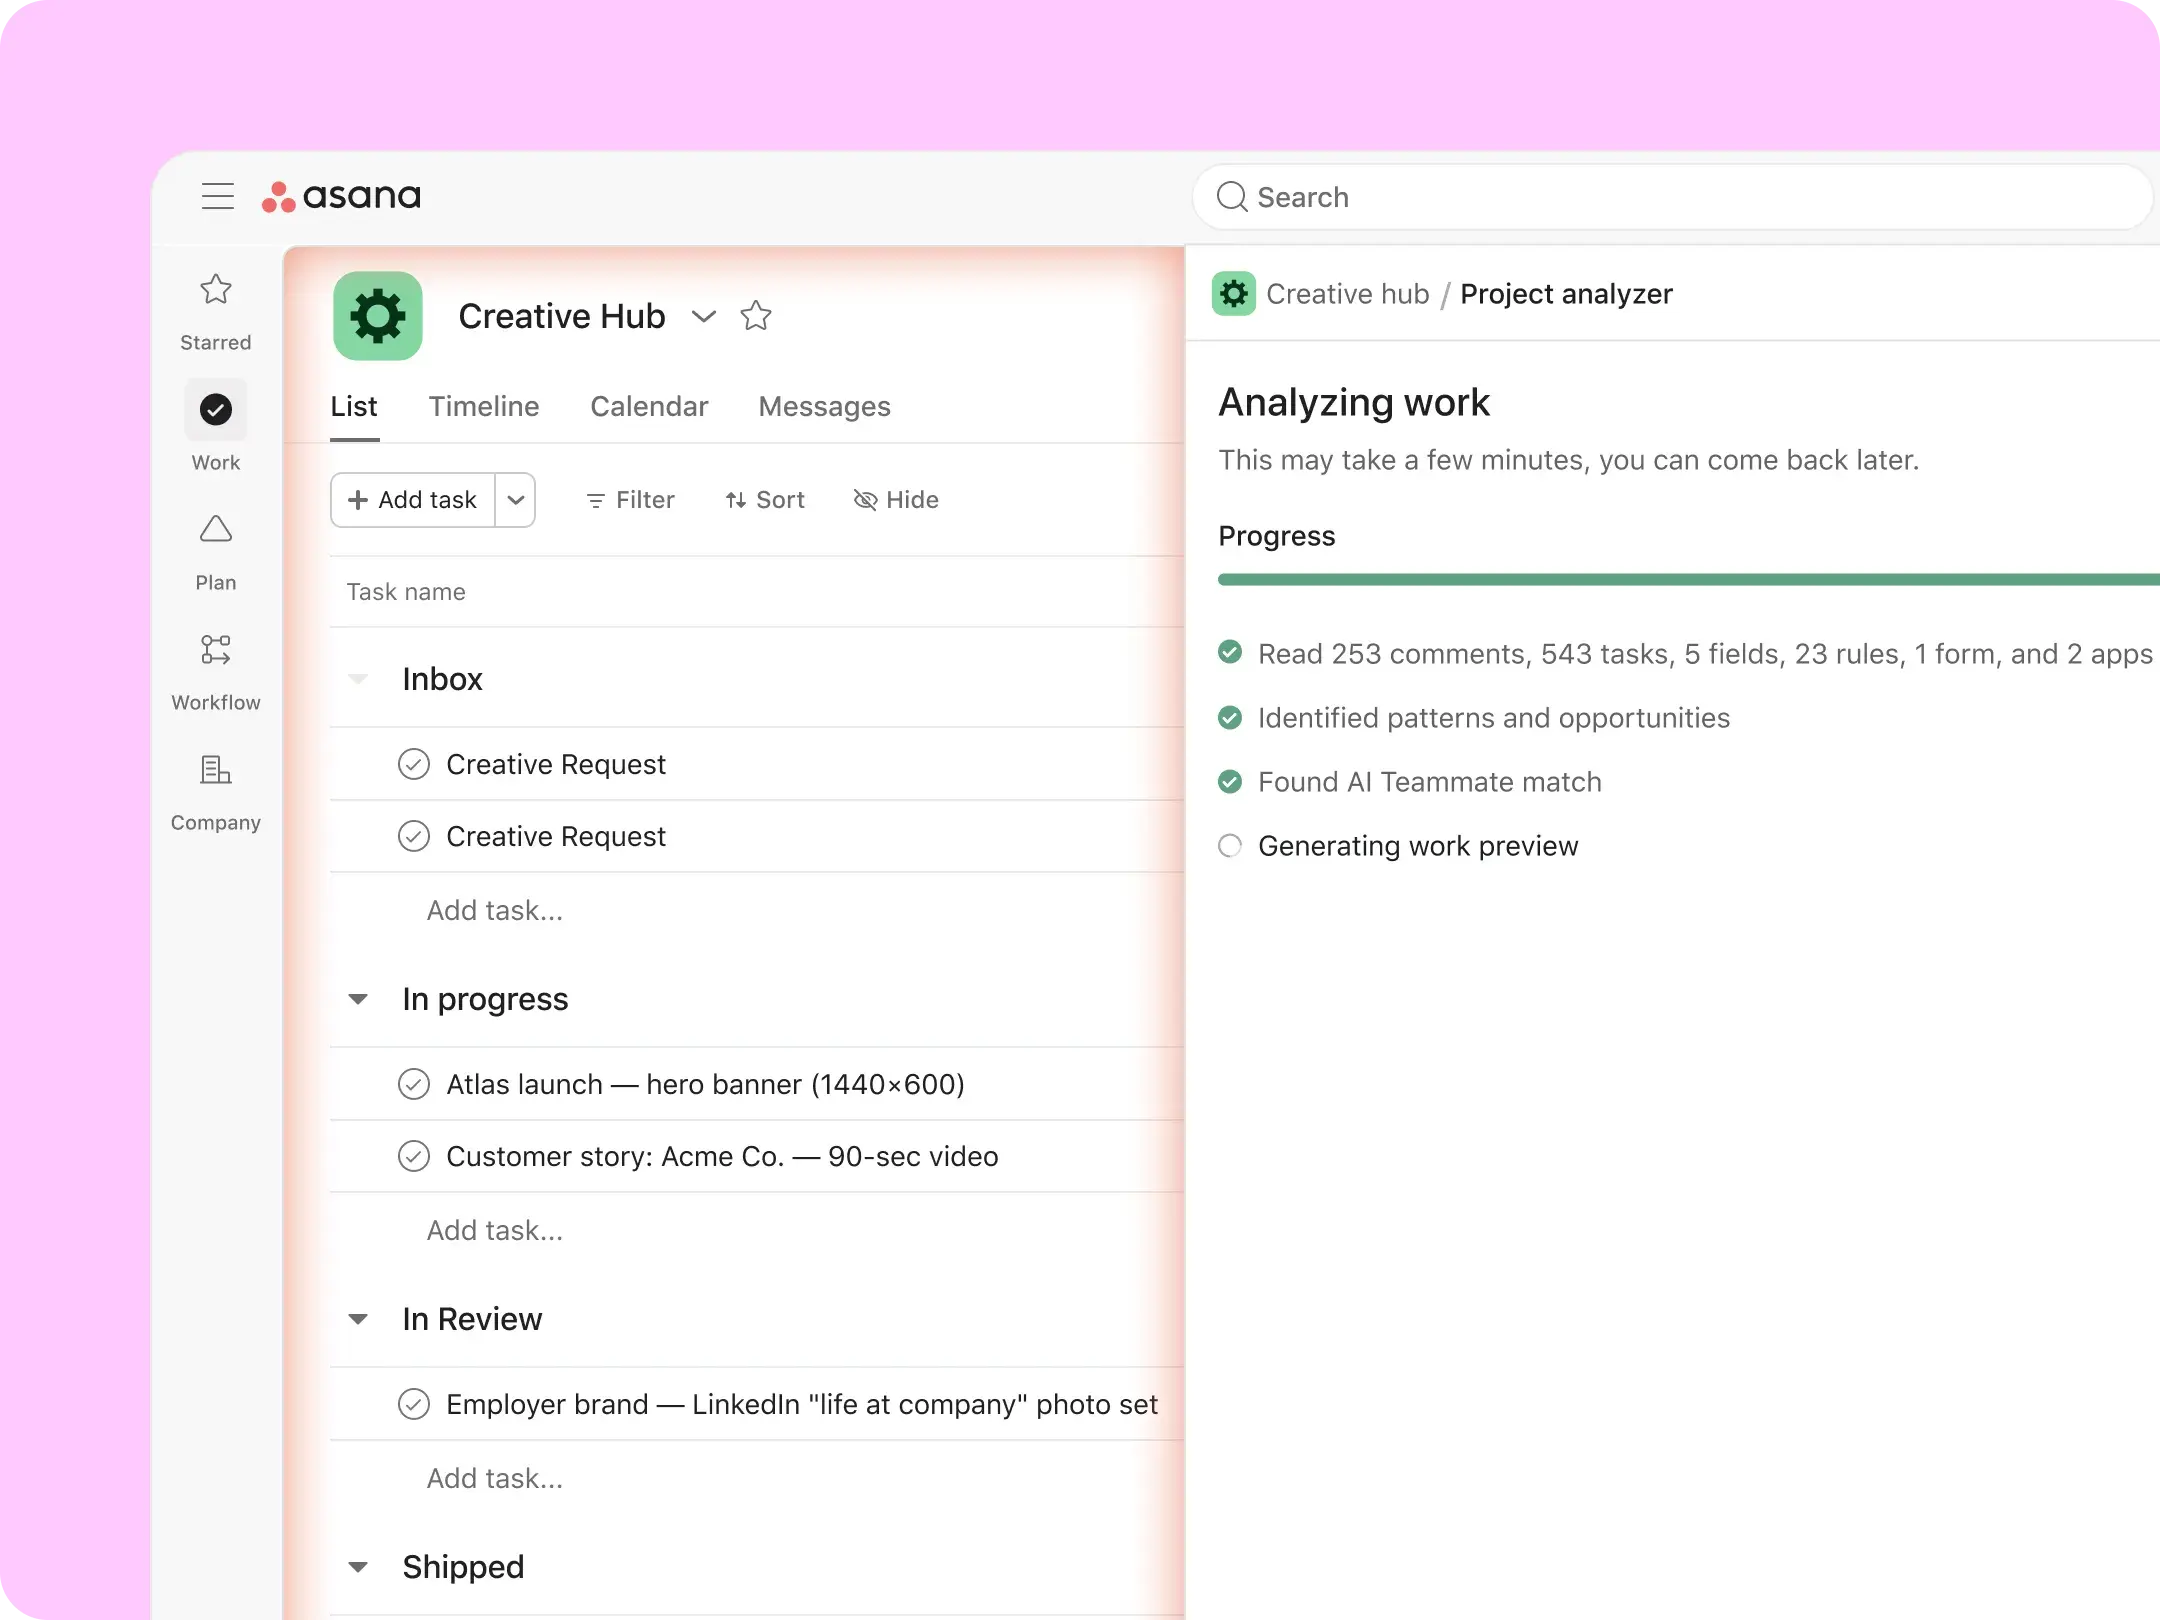2160x1620 pixels.
Task: Mark Employer brand LinkedIn task complete
Action: point(414,1404)
